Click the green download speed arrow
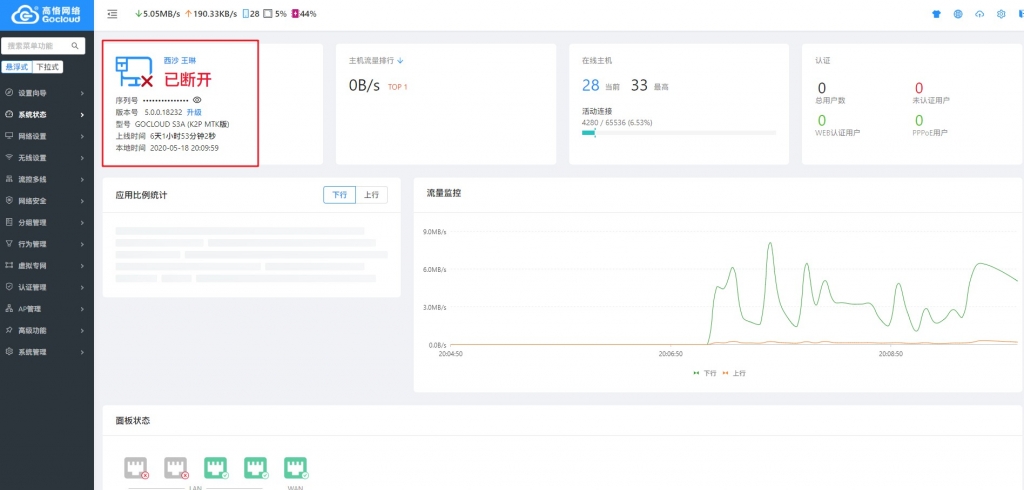The image size is (1024, 490). (x=138, y=14)
